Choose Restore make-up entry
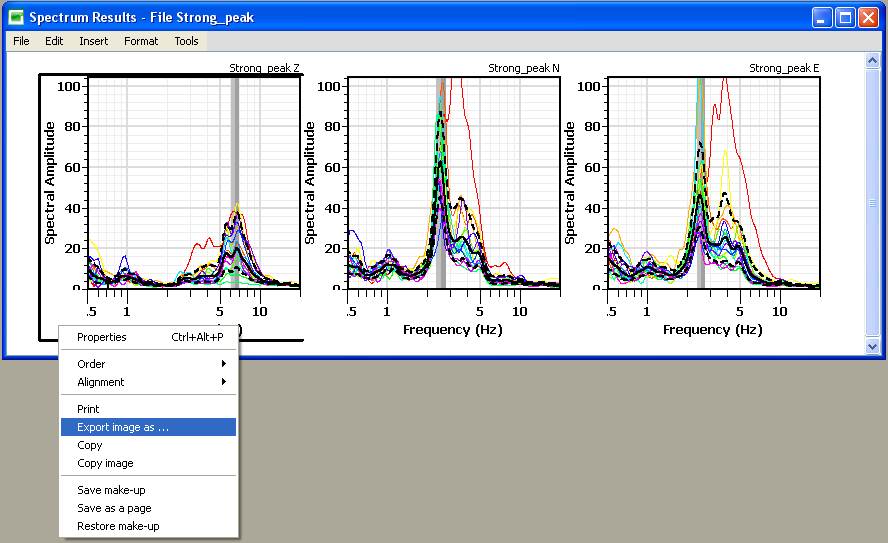 (x=118, y=526)
